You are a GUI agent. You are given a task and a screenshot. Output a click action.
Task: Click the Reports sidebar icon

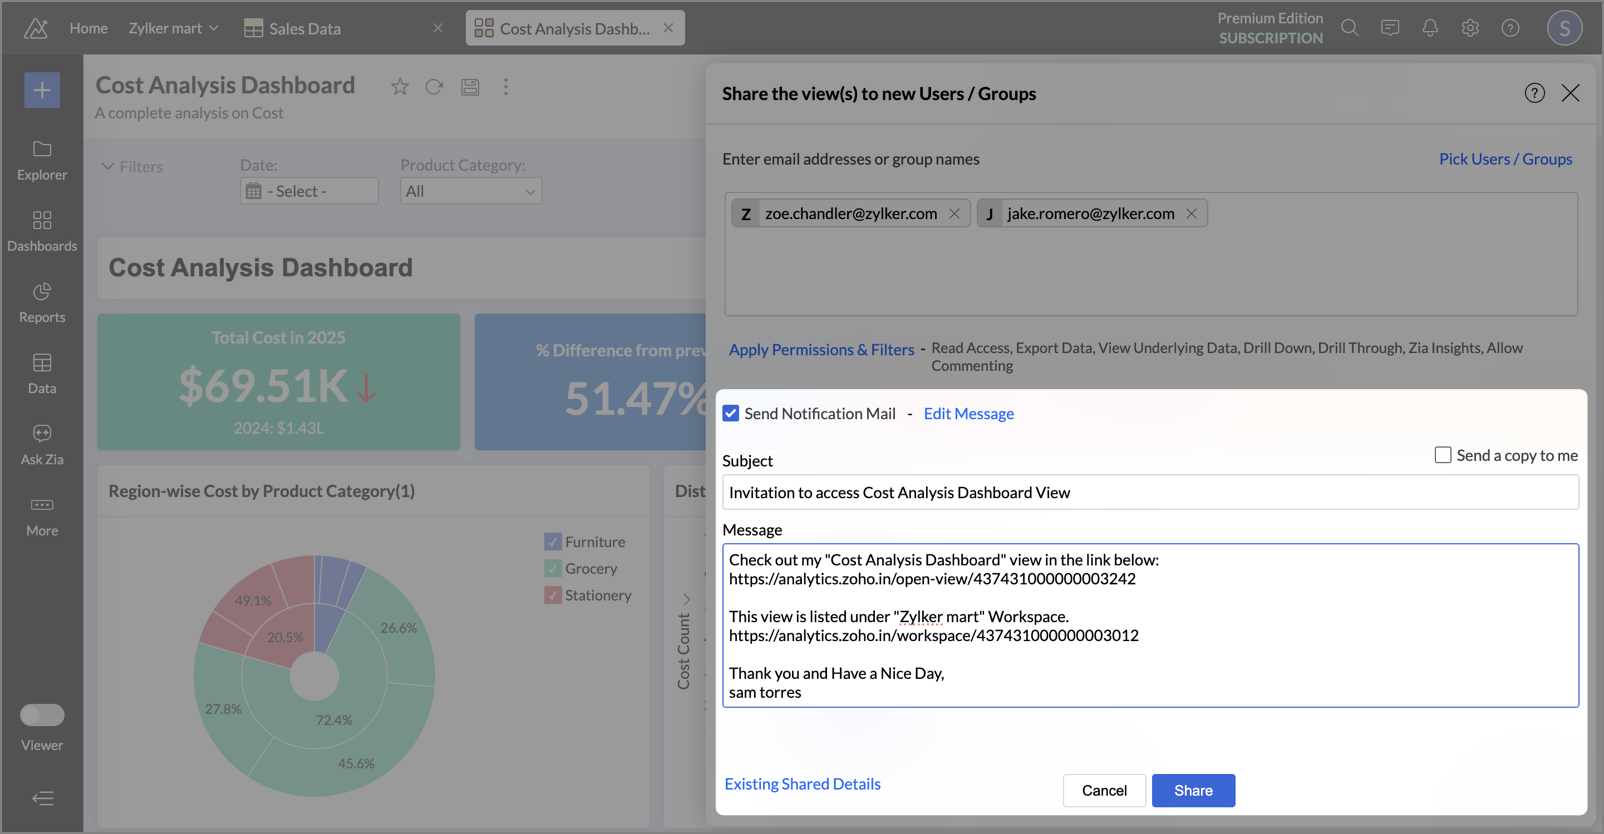click(x=42, y=302)
